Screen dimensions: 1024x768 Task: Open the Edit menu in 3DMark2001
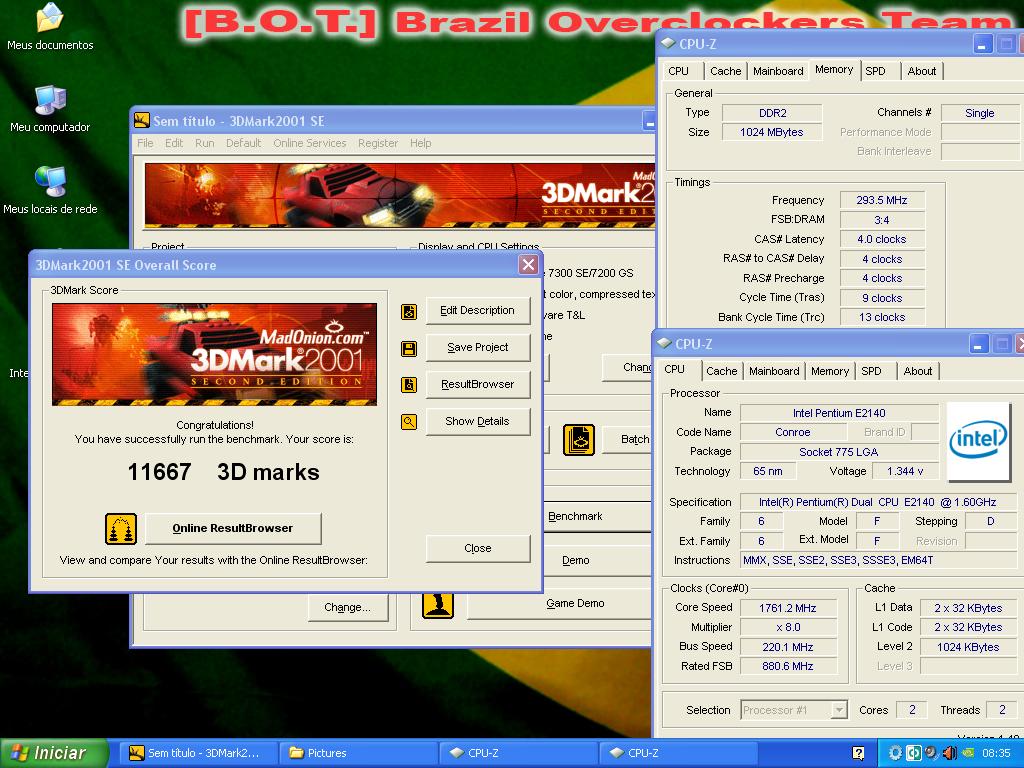click(x=174, y=143)
